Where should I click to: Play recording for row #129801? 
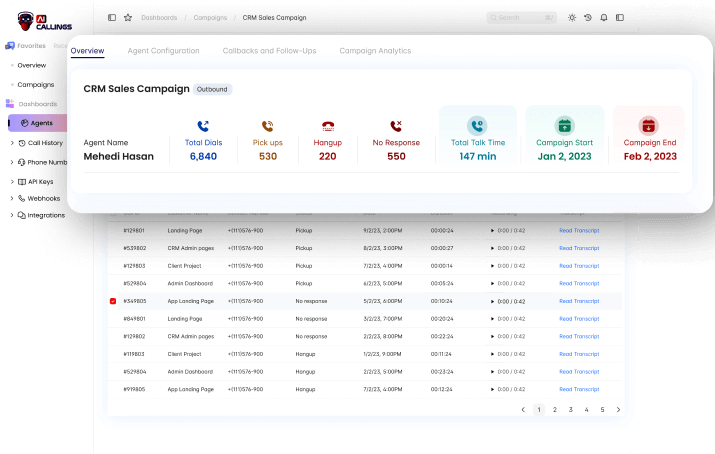tap(492, 231)
